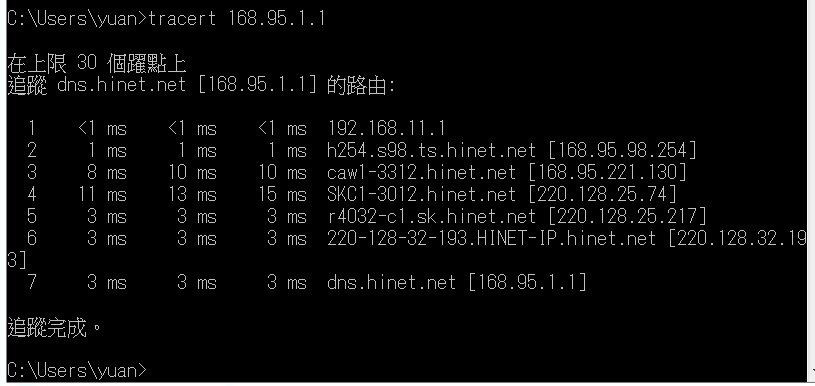This screenshot has height=386, width=815.
Task: Click dns.hinet.net in the 追蹤 header line
Action: pos(121,85)
